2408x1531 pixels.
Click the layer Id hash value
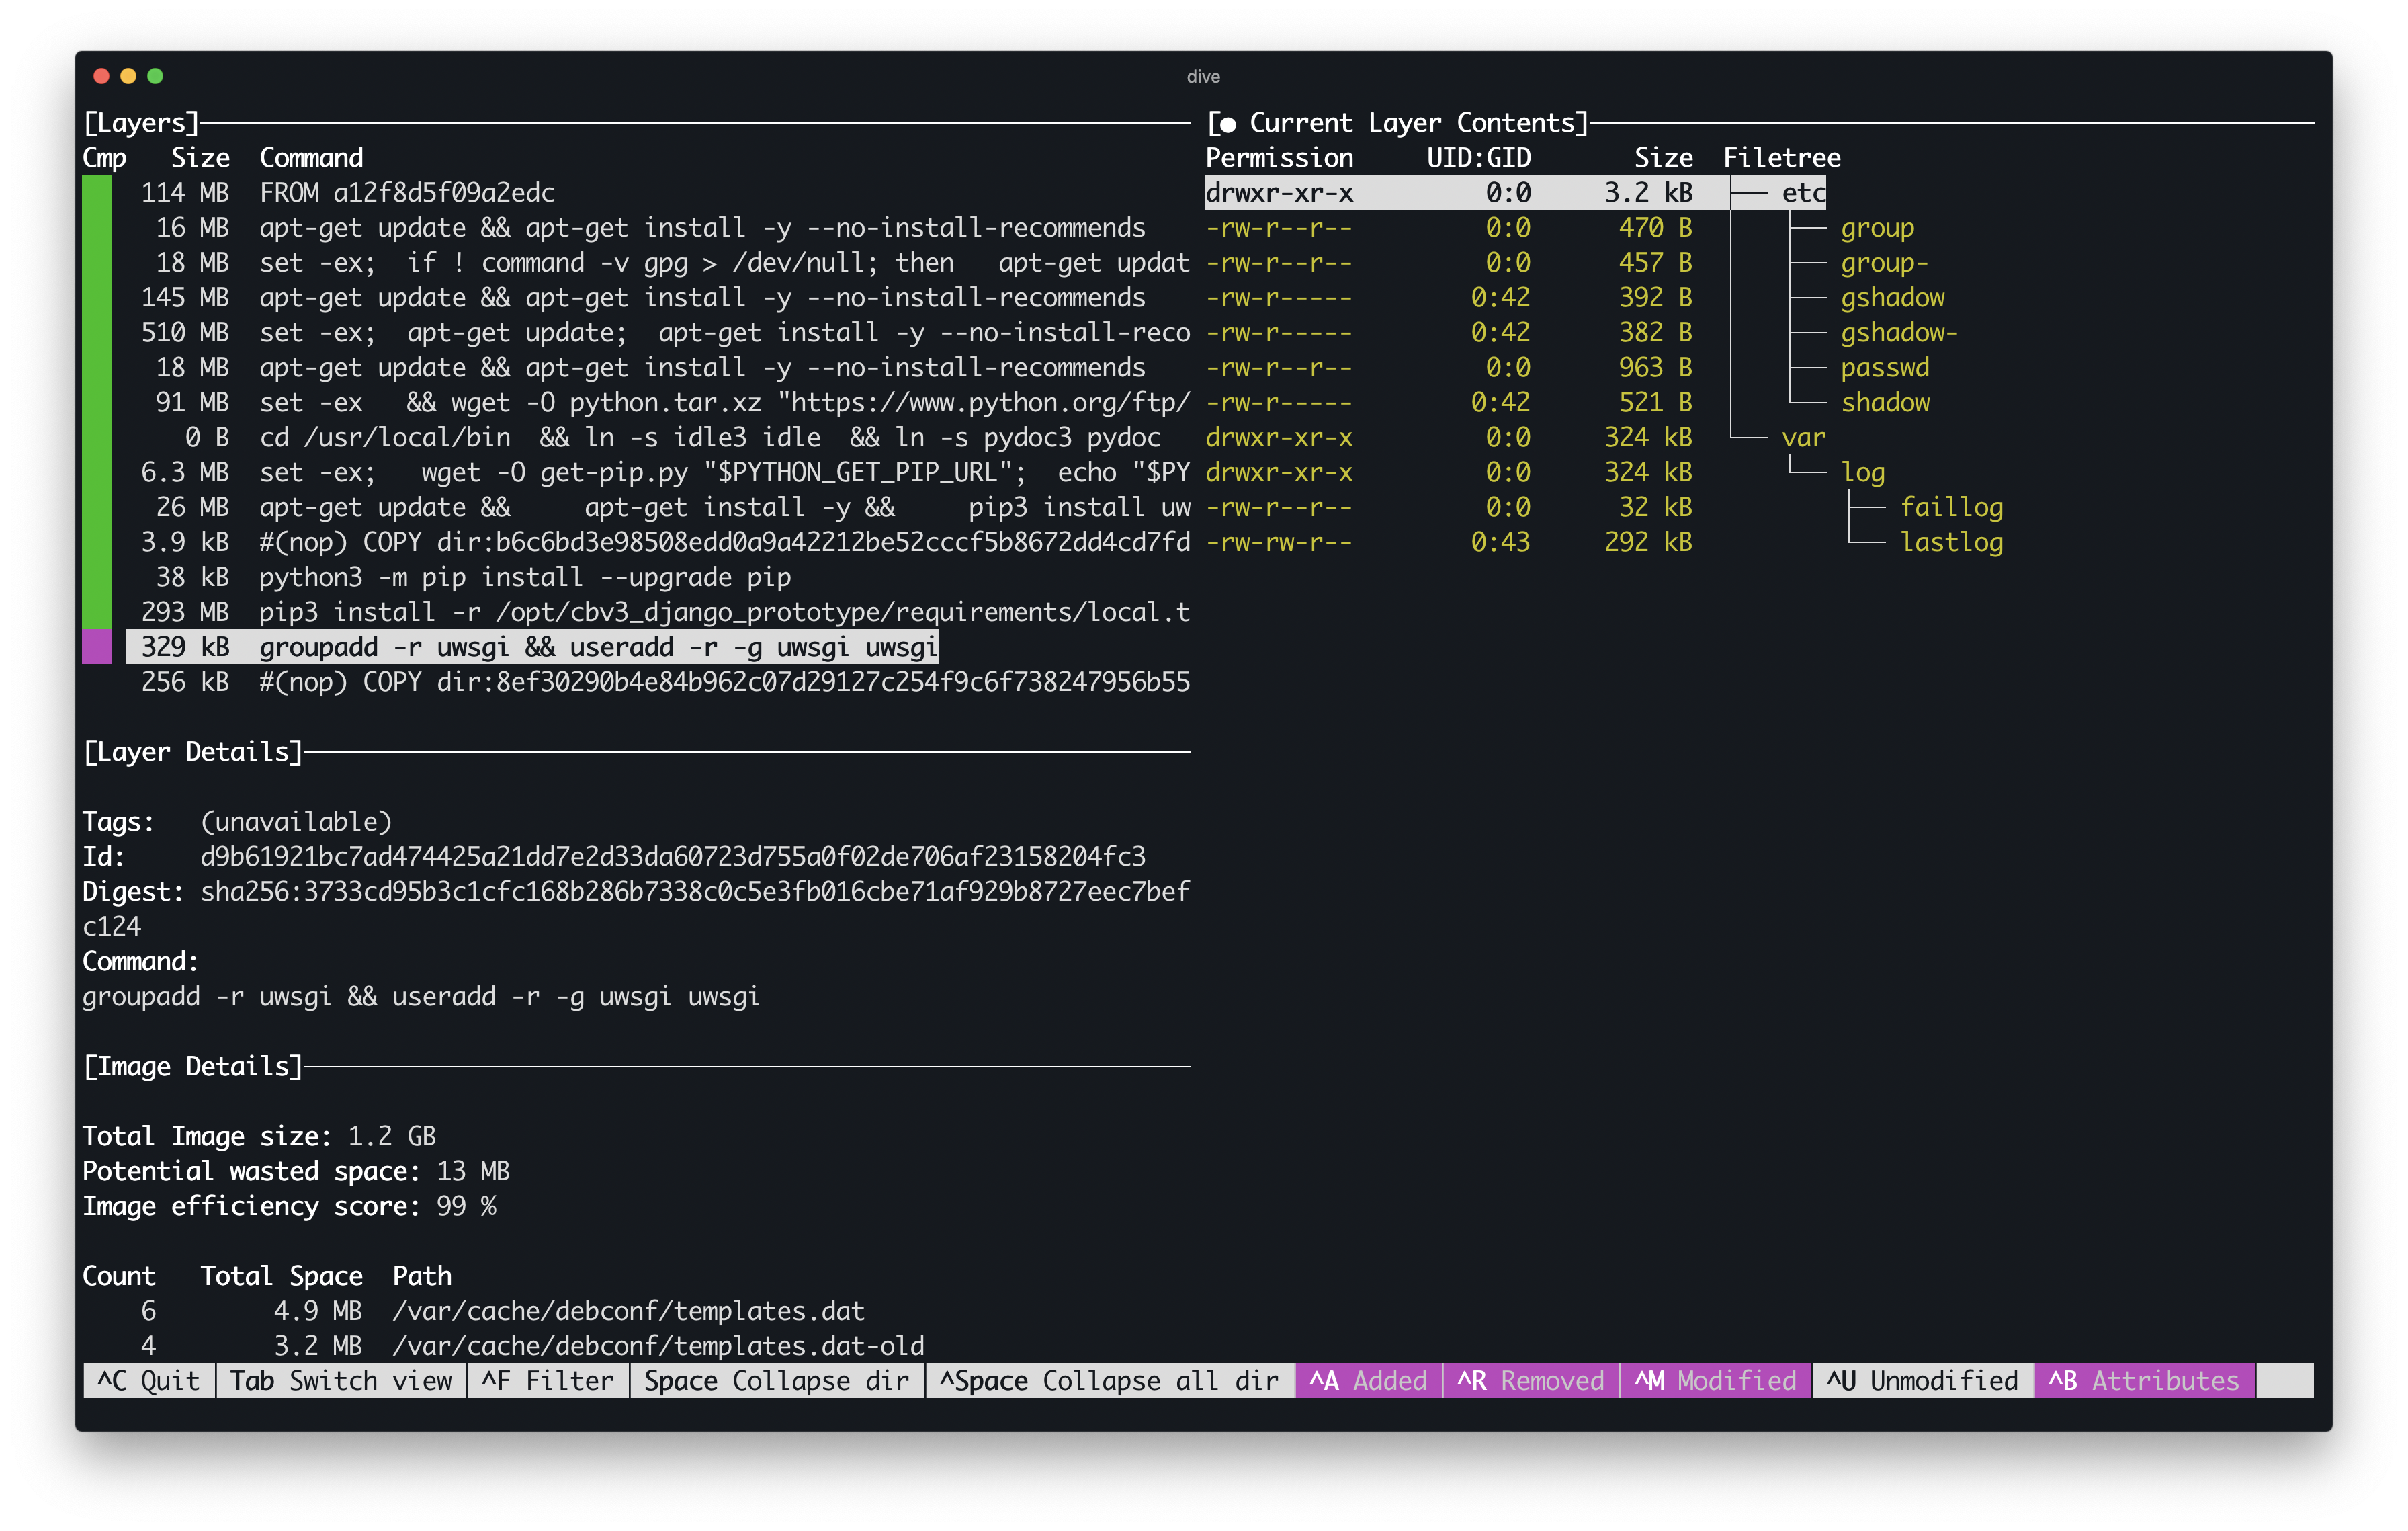point(673,856)
